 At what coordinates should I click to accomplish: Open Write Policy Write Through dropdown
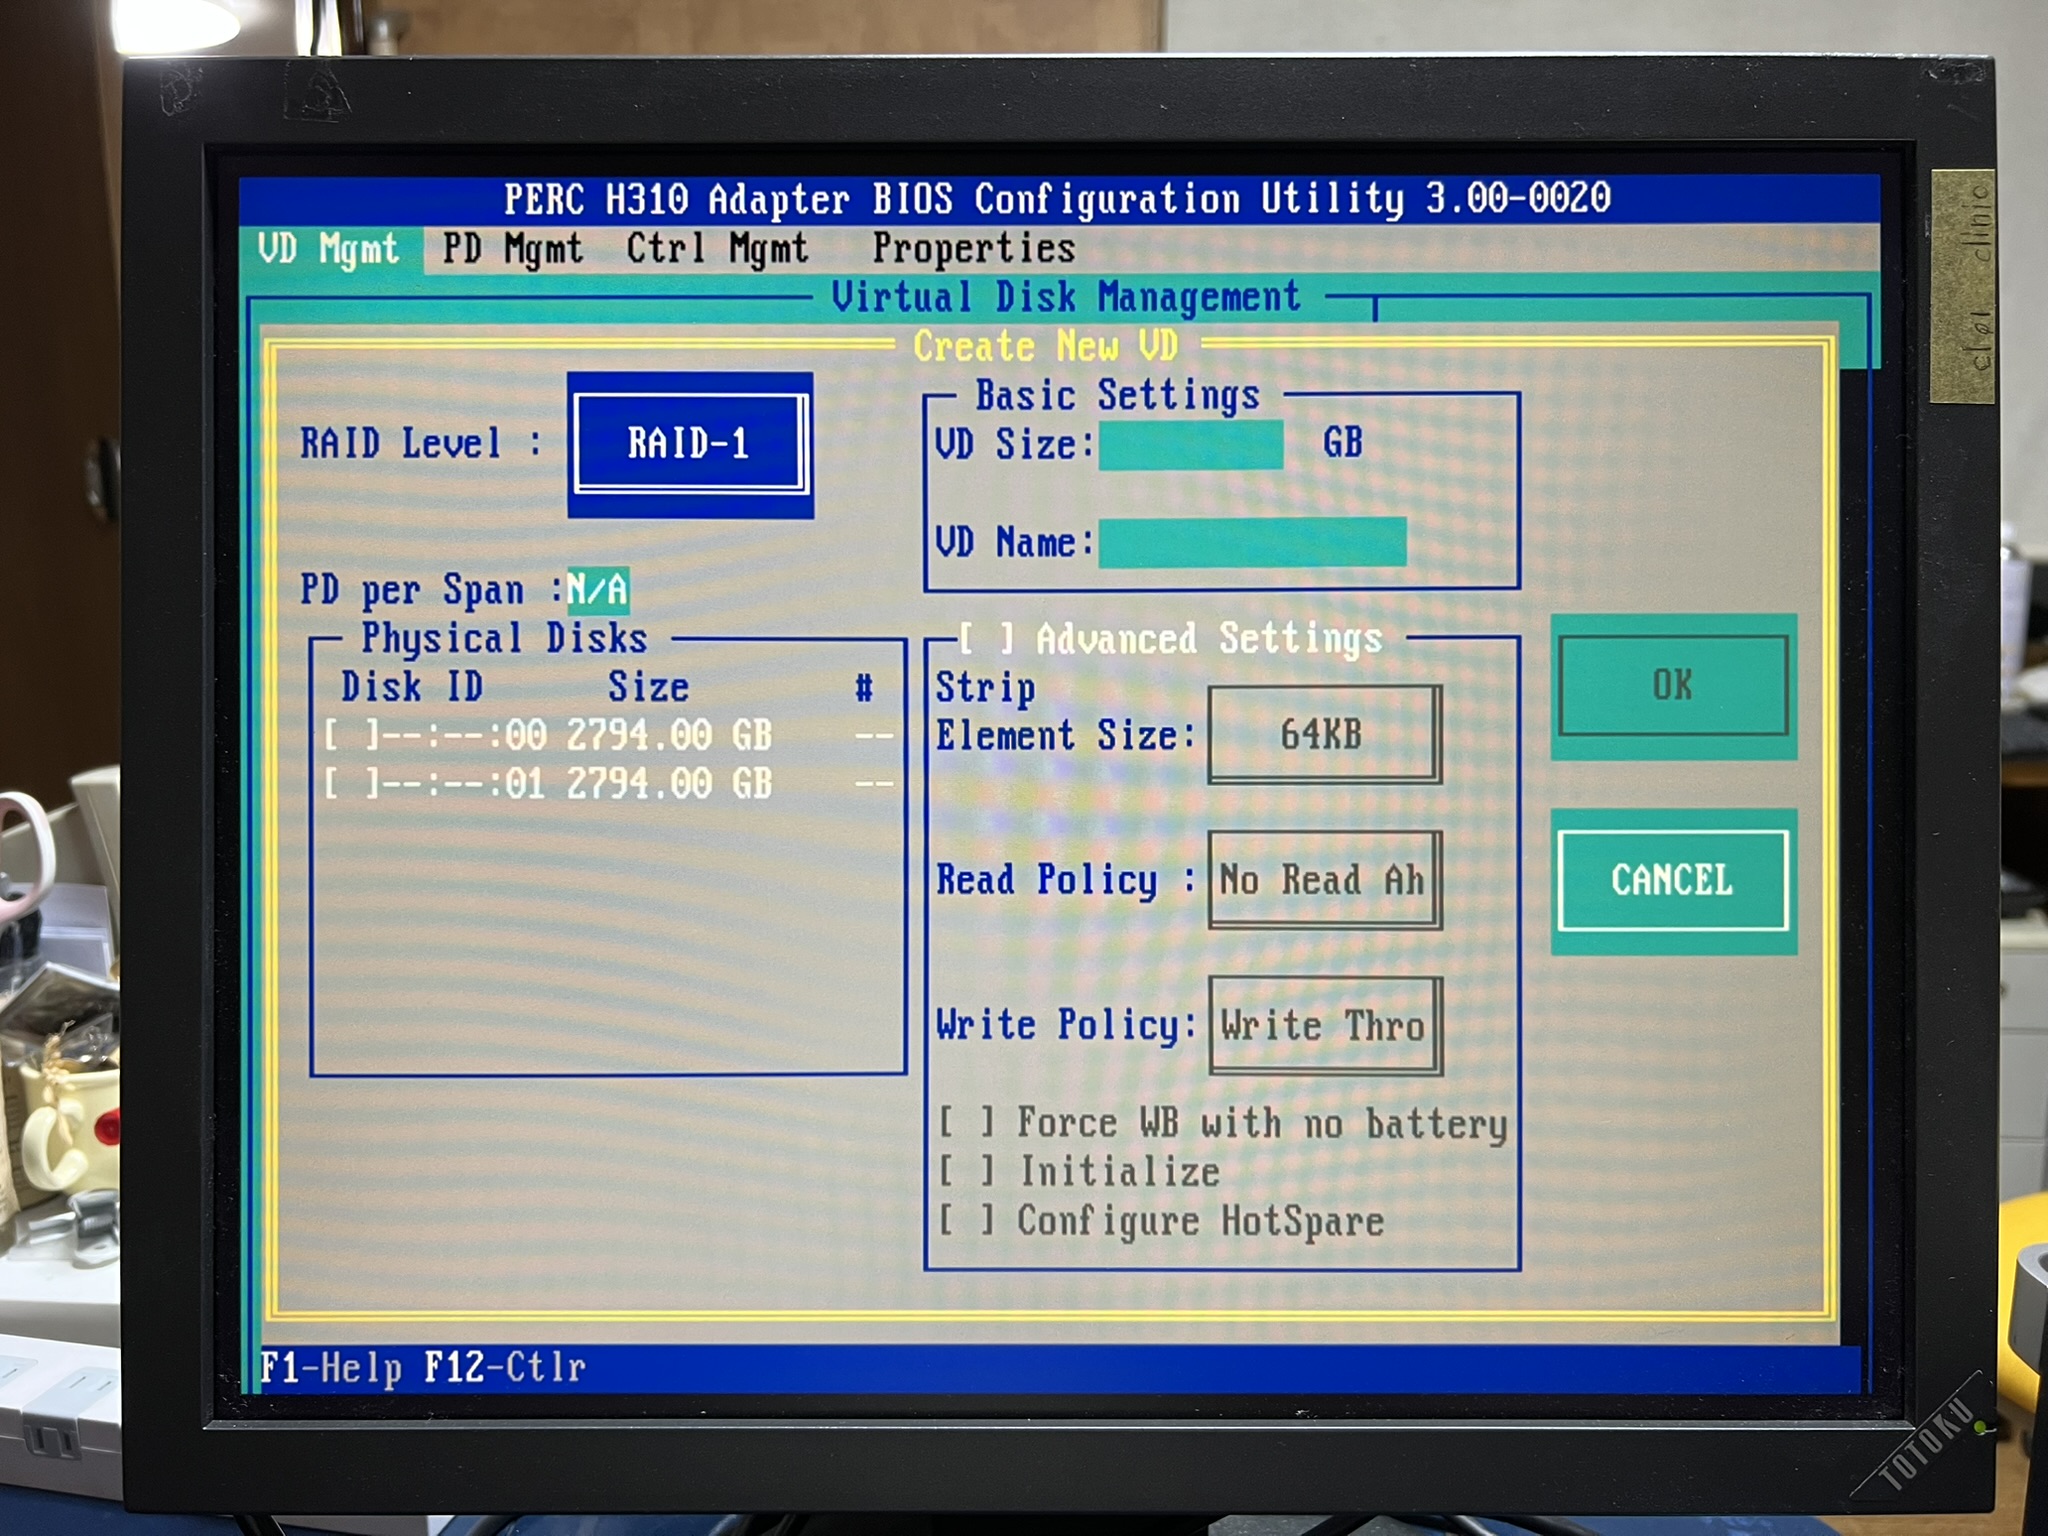[x=1324, y=1026]
